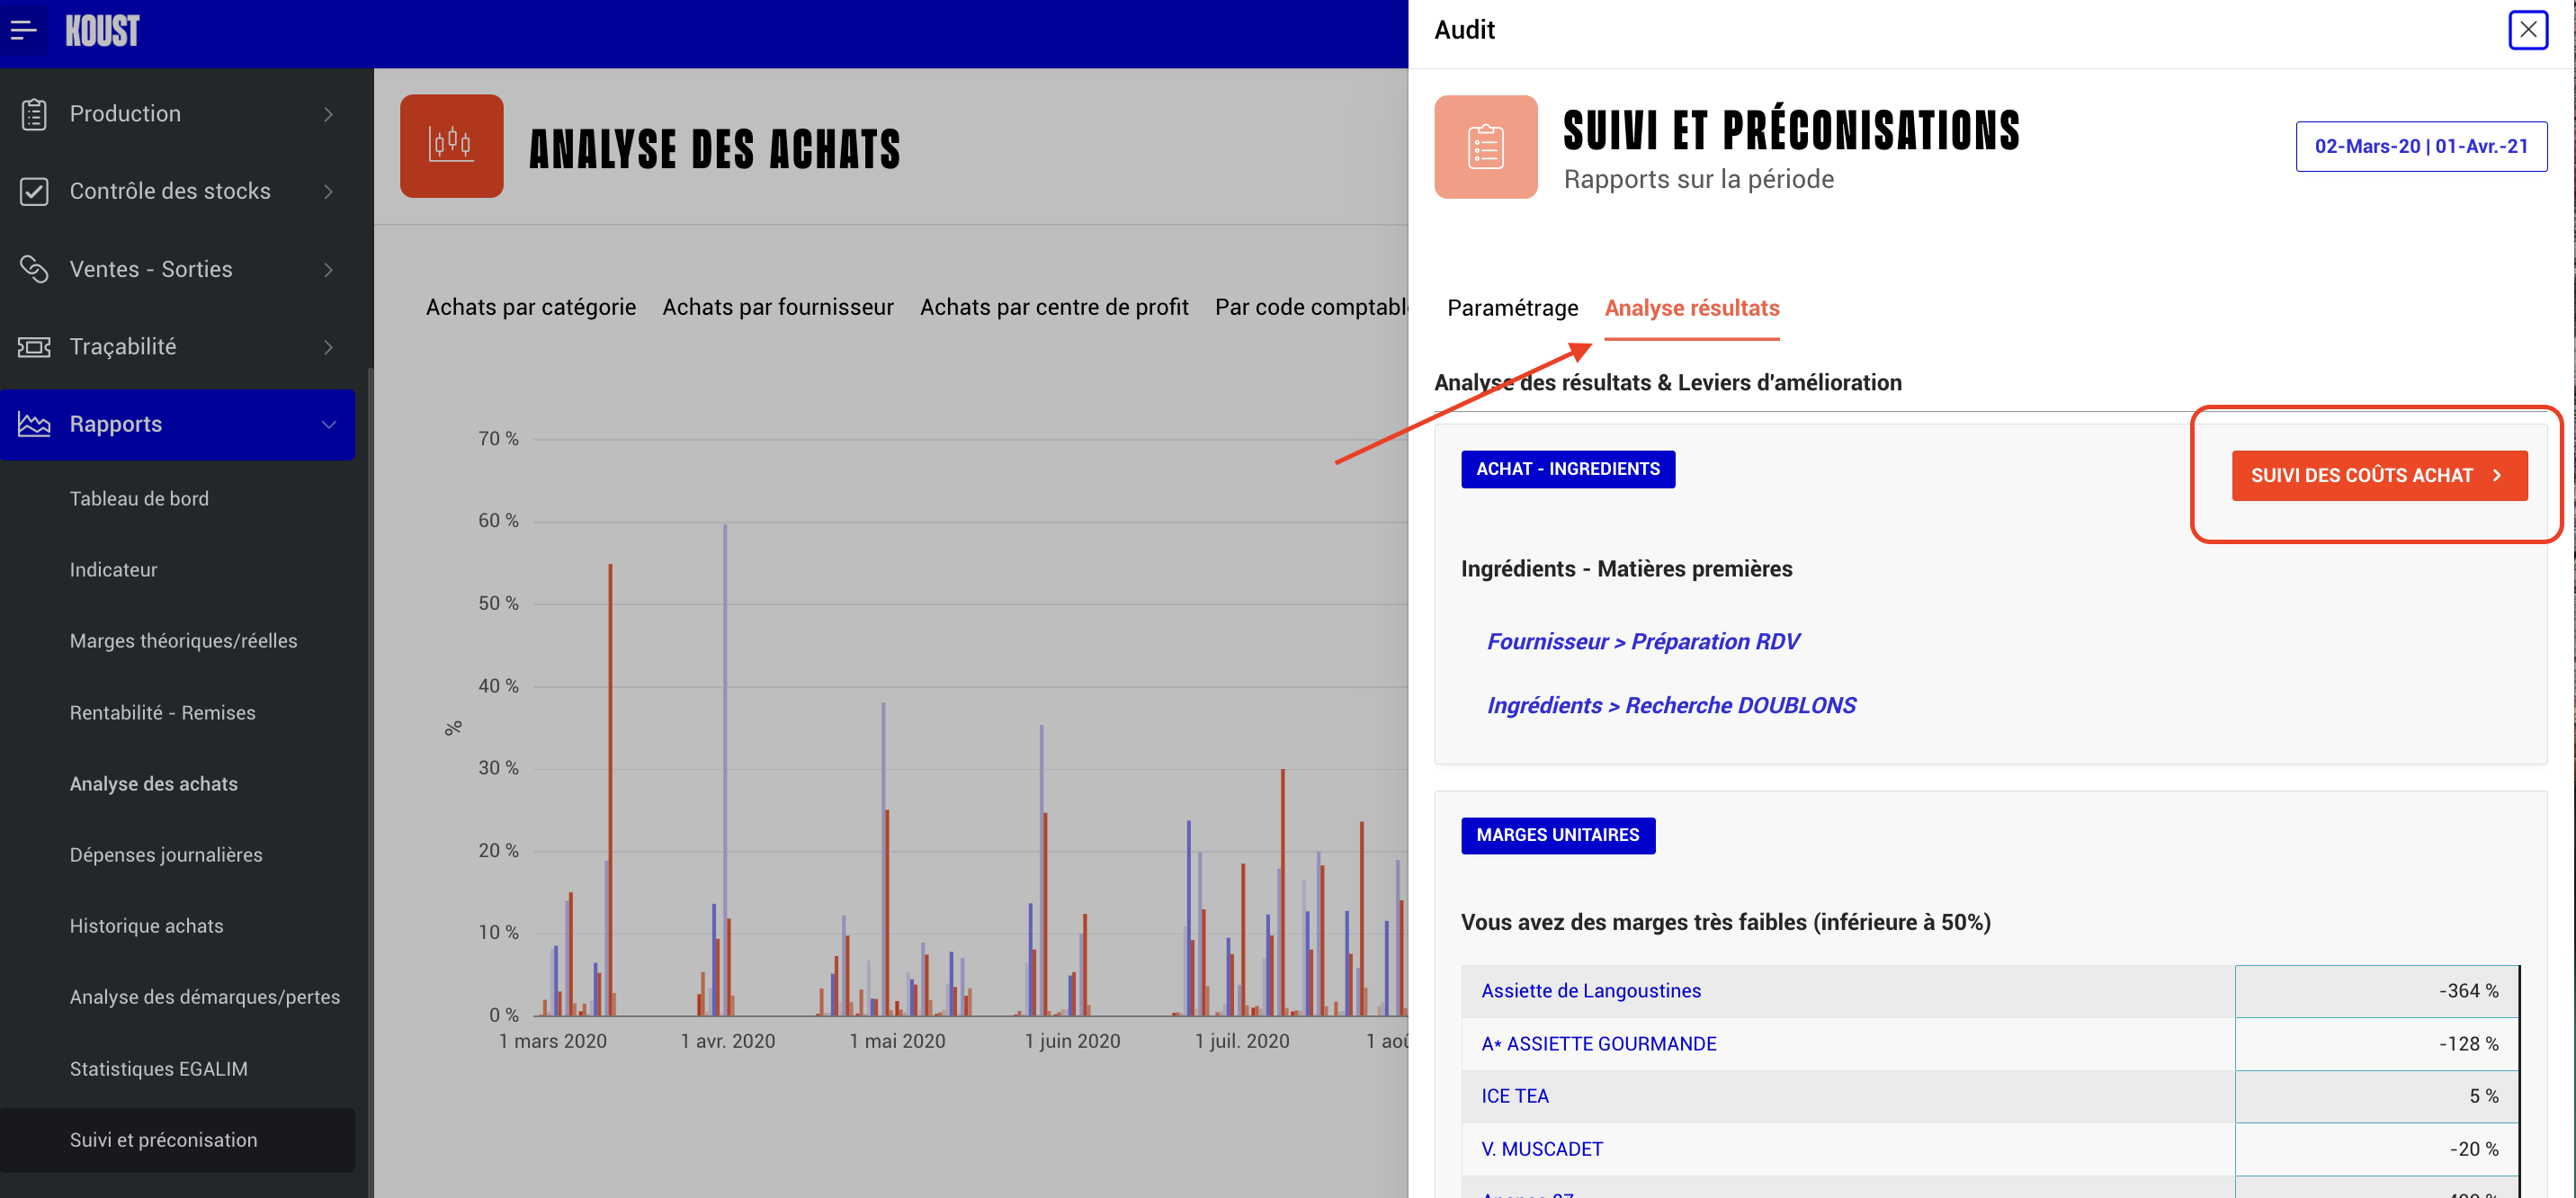
Task: Open Ingrédients > Recherche DOUBLONS link
Action: point(1670,705)
